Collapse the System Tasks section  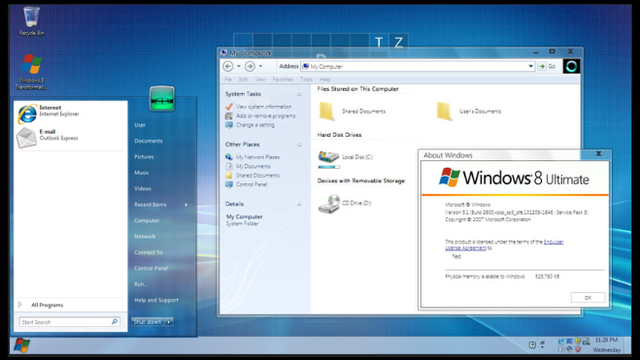tap(299, 94)
